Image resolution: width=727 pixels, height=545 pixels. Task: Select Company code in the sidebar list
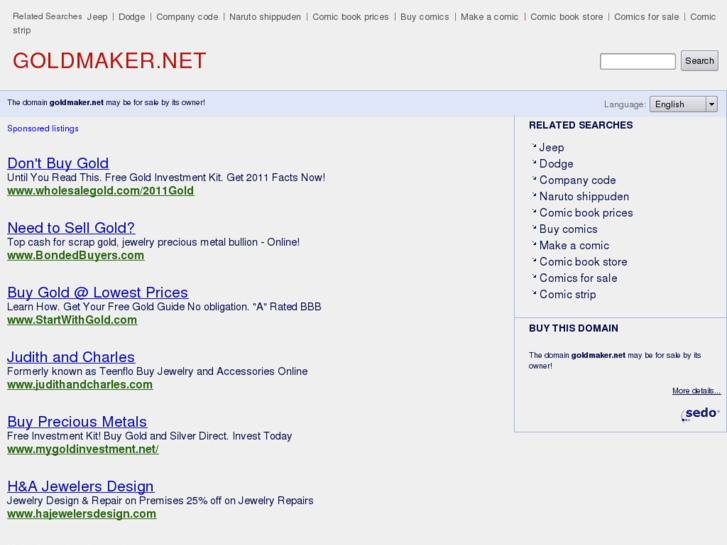click(x=577, y=180)
